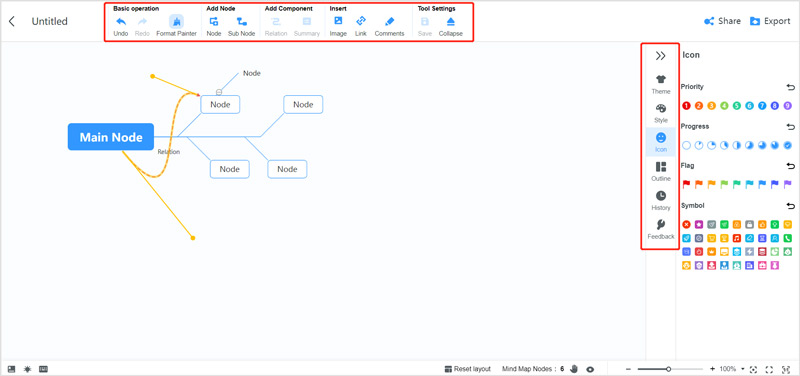
Task: Click the Save disk icon
Action: coord(424,21)
